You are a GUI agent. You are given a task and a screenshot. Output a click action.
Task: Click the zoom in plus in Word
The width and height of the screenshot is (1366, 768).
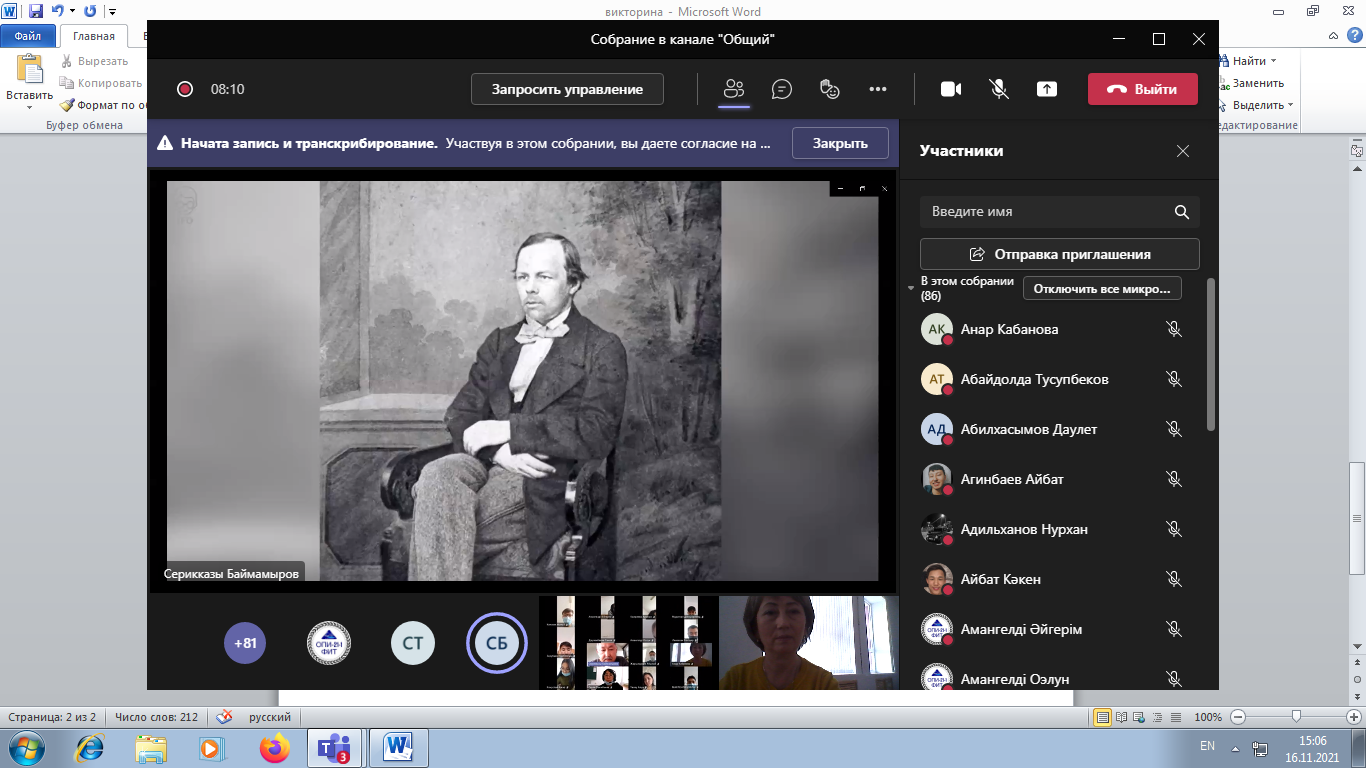pyautogui.click(x=1353, y=717)
